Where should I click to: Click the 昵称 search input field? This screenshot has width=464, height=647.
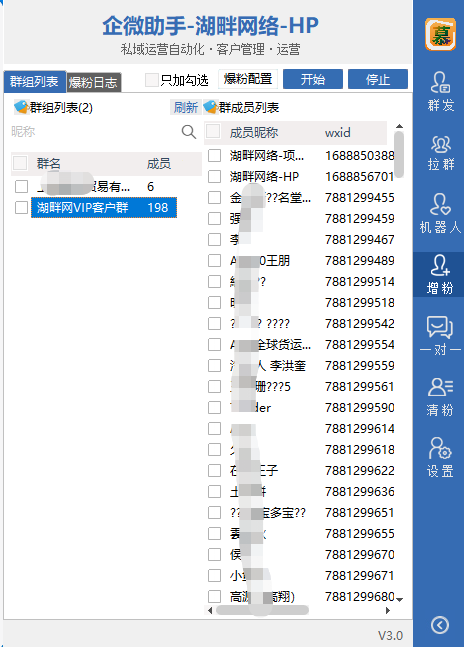(x=95, y=132)
